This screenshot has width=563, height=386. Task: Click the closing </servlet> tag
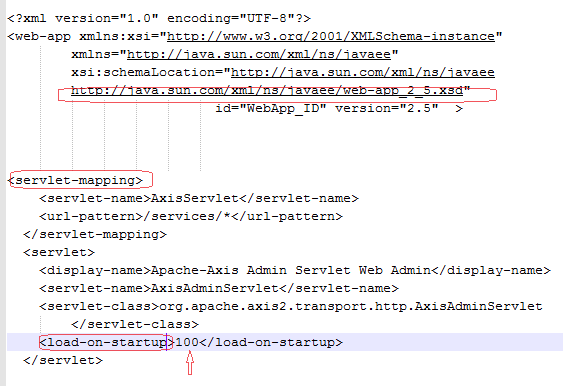(63, 360)
